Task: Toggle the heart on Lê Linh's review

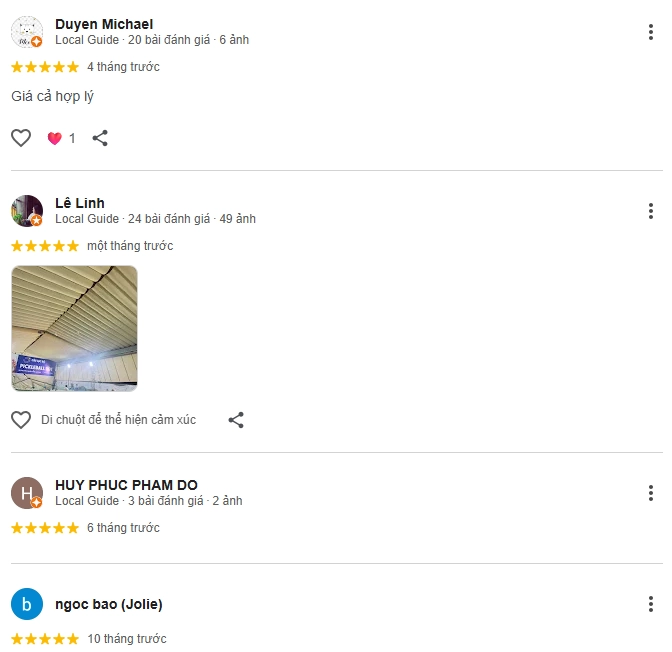Action: click(21, 420)
